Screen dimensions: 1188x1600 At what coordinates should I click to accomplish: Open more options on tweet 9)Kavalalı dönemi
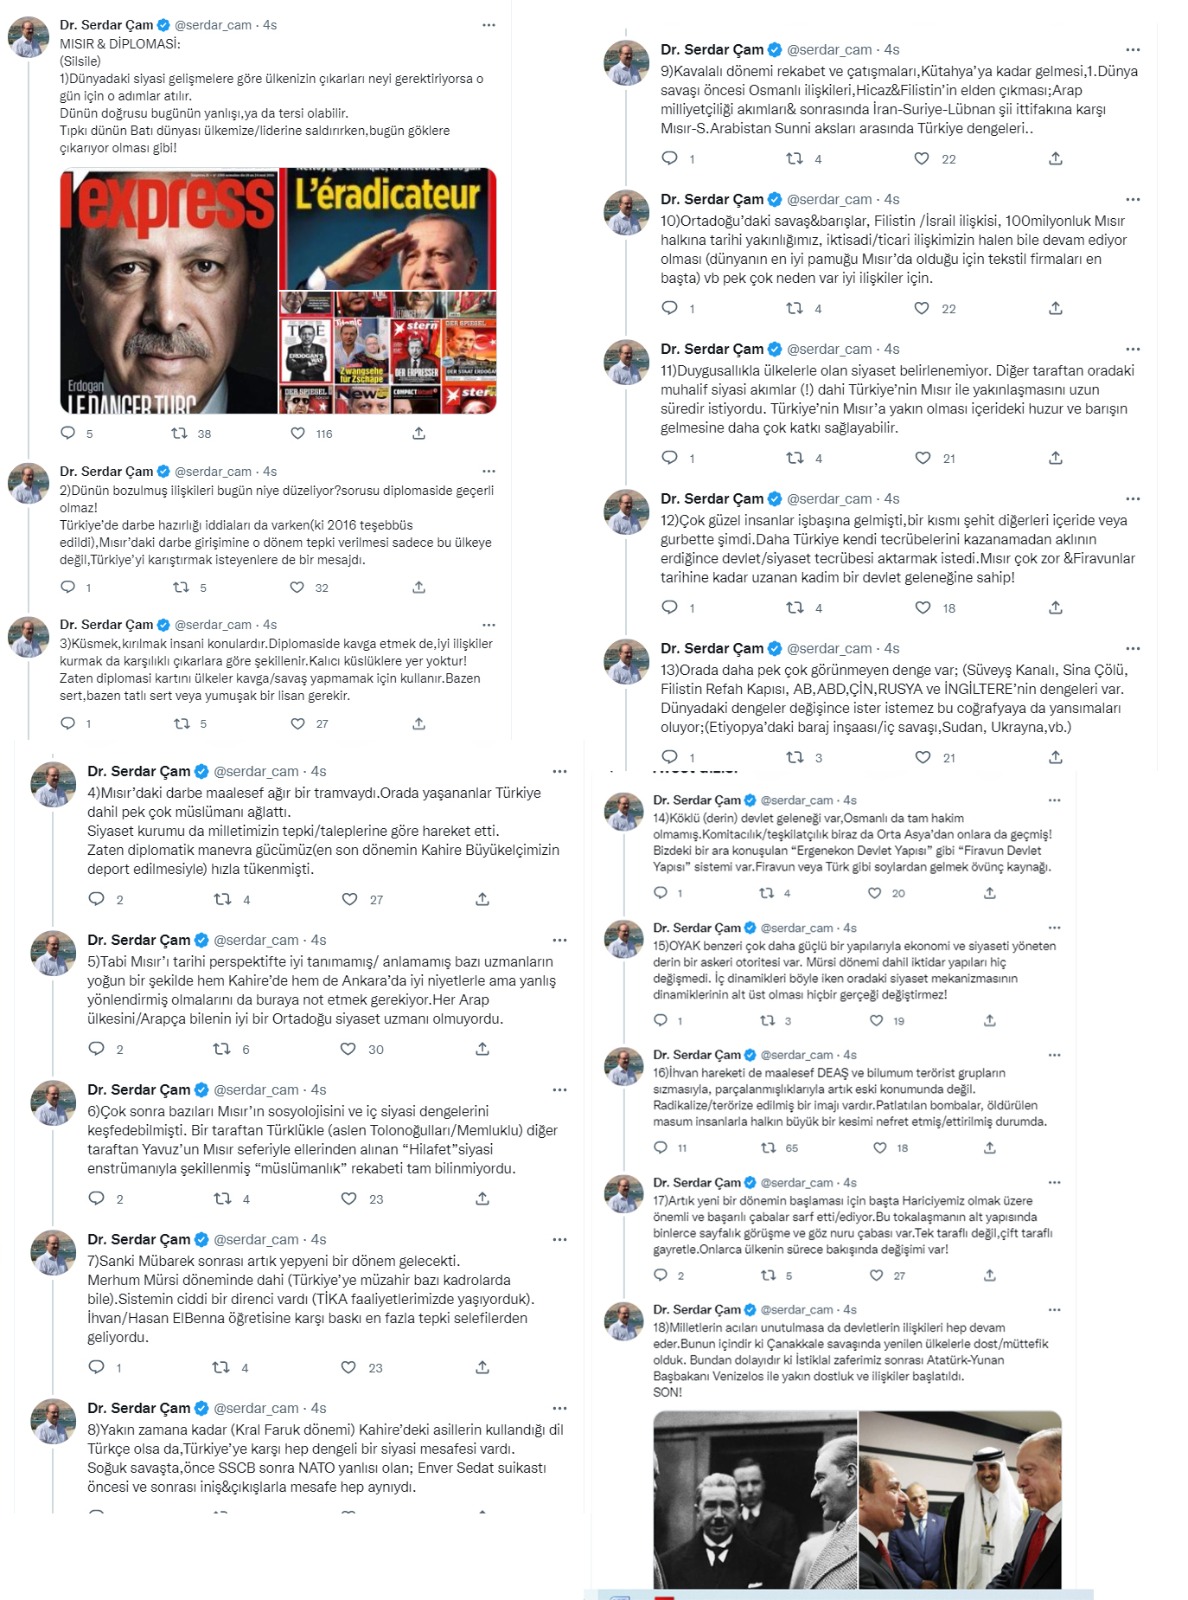pyautogui.click(x=1132, y=49)
